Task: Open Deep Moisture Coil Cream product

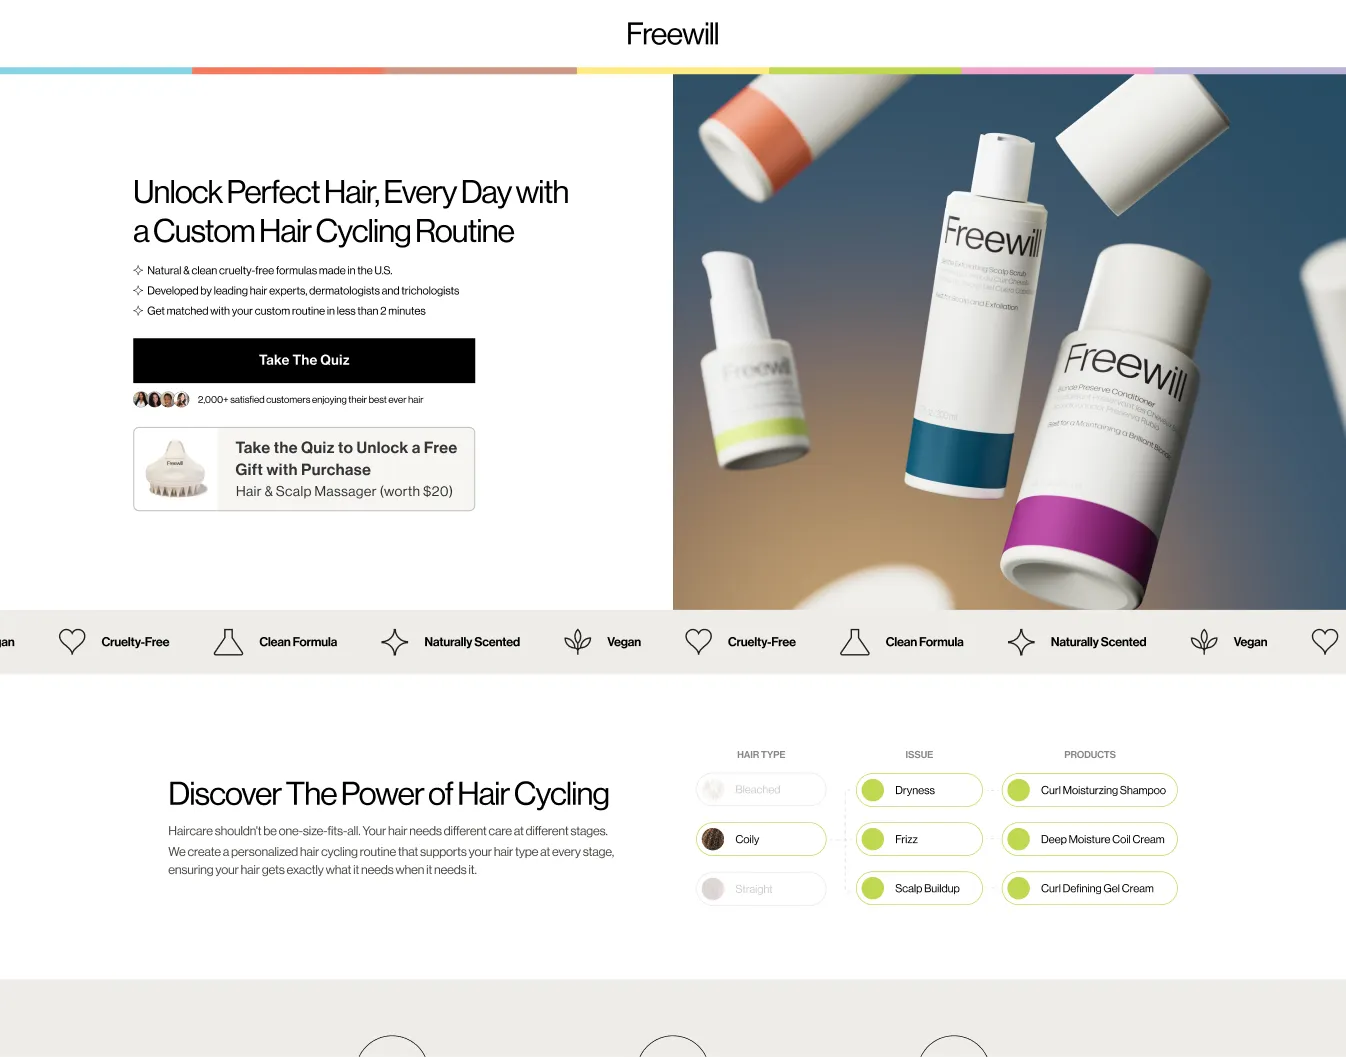Action: coord(1089,839)
